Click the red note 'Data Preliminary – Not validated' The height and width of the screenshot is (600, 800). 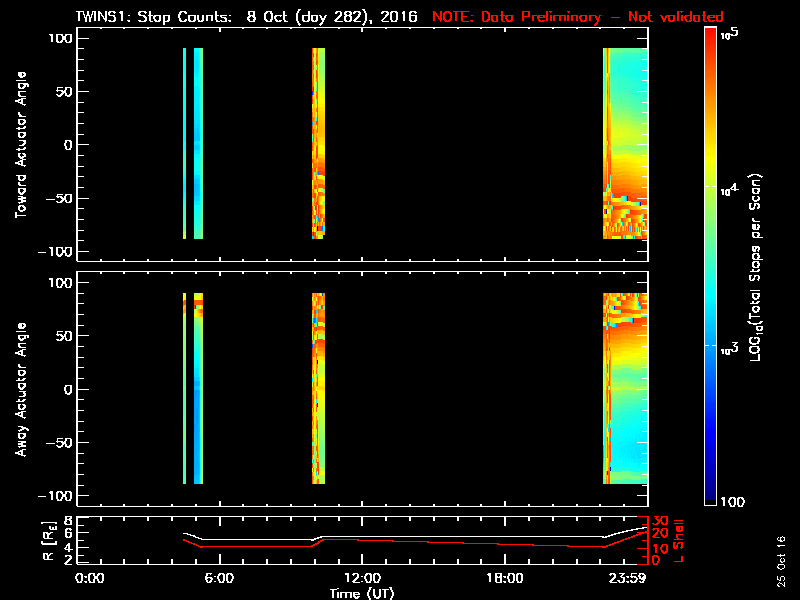point(602,17)
